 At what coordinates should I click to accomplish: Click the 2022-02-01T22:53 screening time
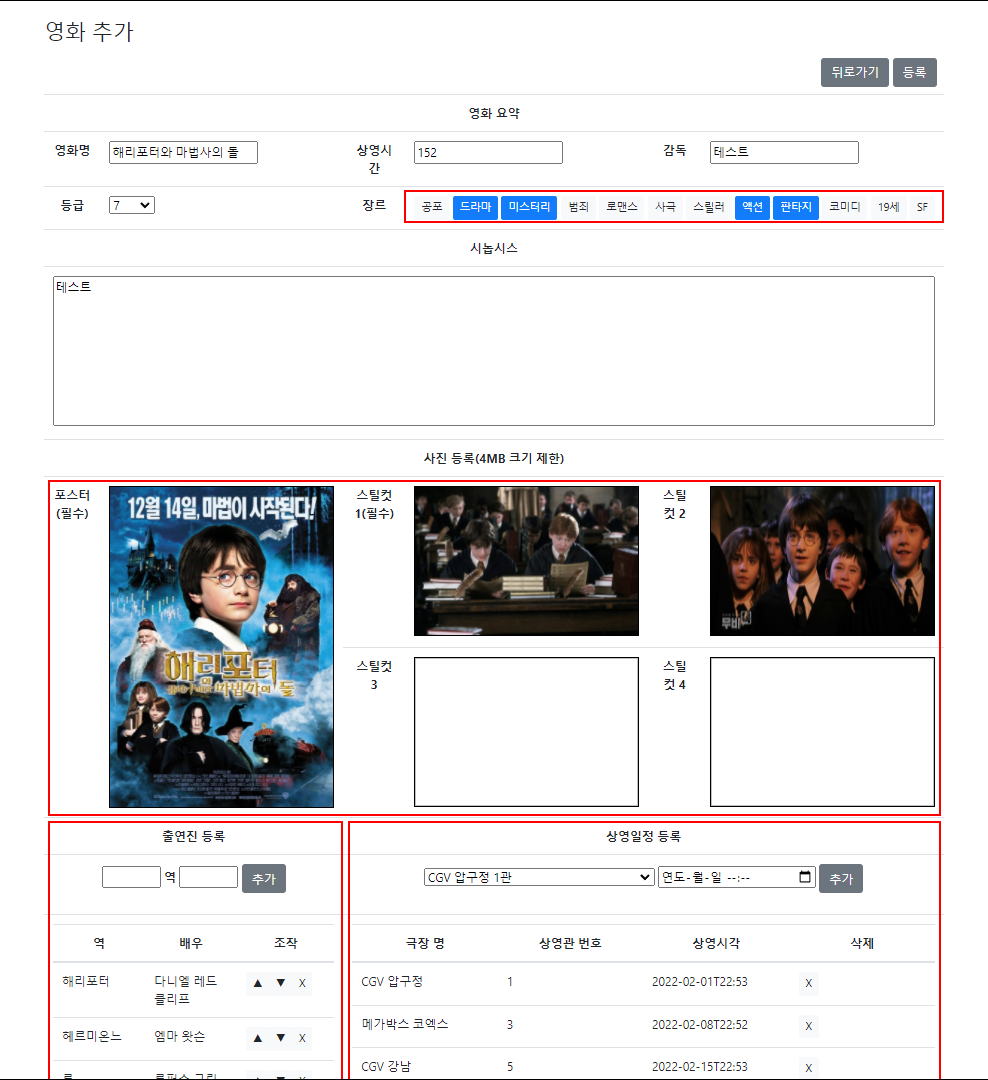[x=700, y=982]
